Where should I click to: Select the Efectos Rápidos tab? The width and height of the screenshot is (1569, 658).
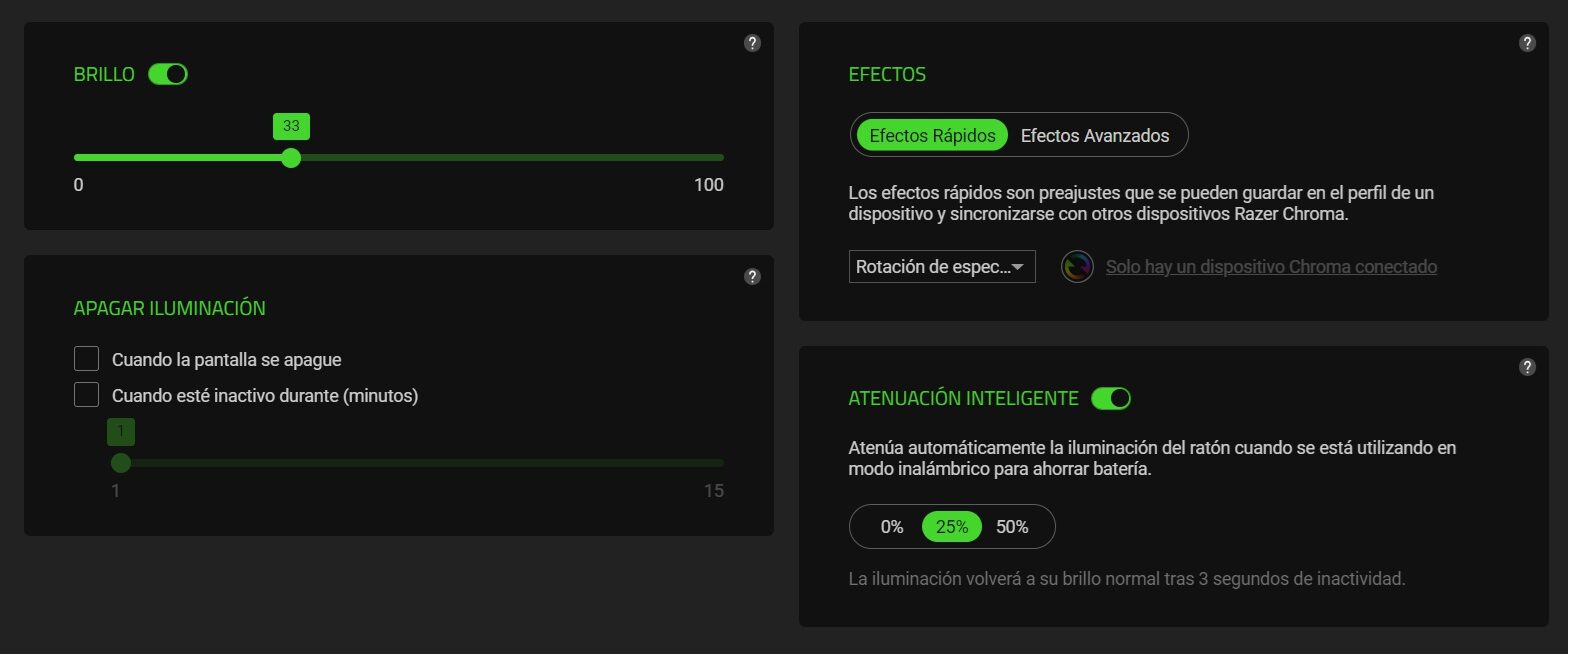[x=932, y=135]
